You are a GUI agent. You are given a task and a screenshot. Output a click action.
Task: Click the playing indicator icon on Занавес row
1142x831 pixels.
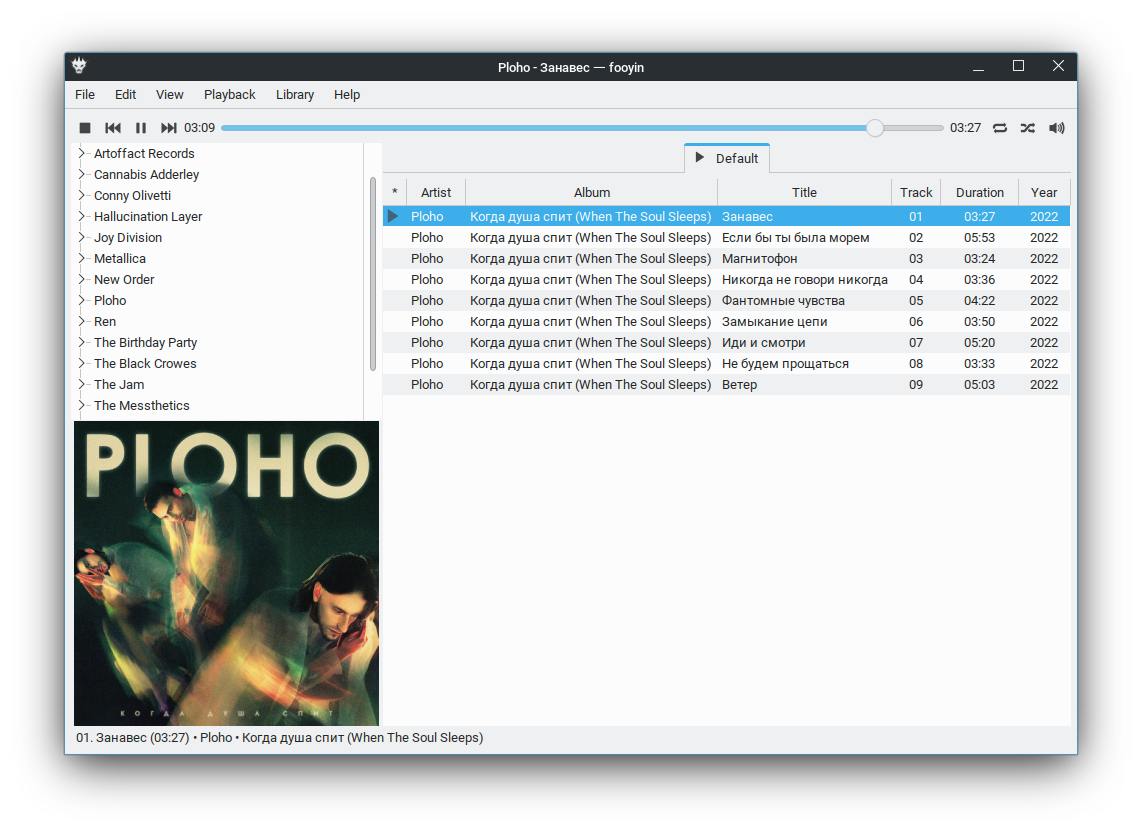393,216
